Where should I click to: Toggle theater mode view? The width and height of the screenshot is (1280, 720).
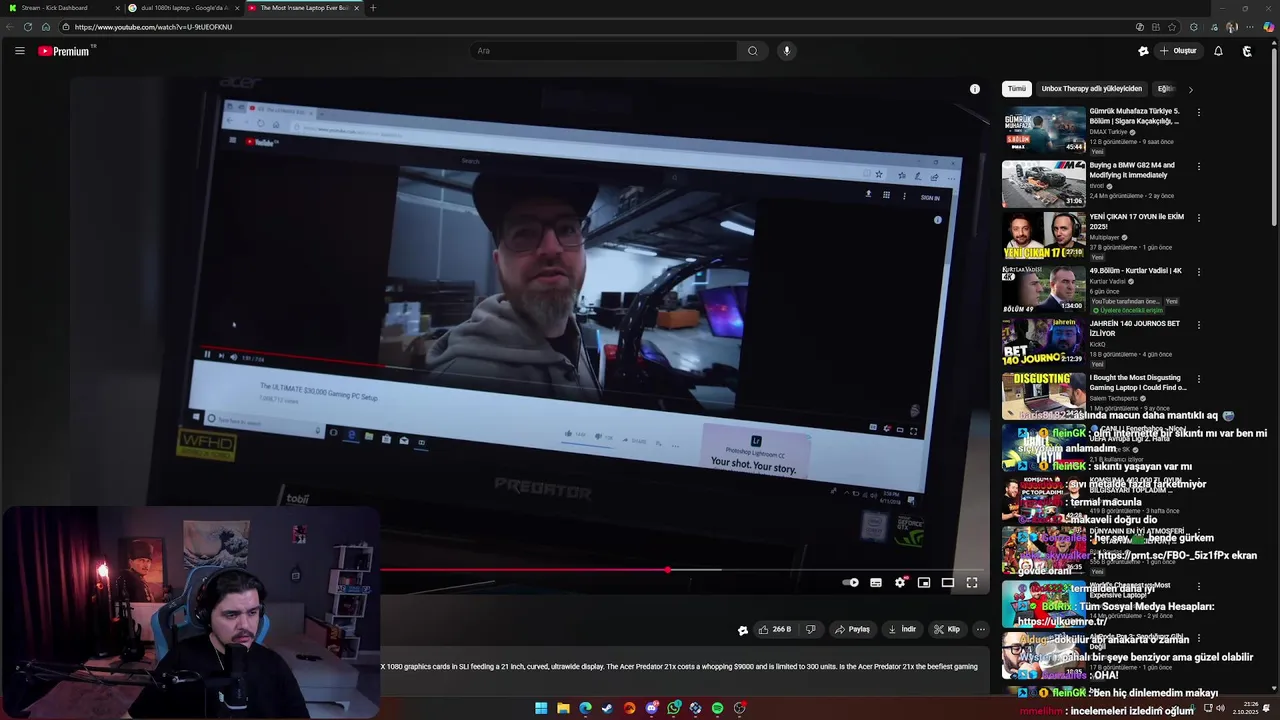pos(948,583)
